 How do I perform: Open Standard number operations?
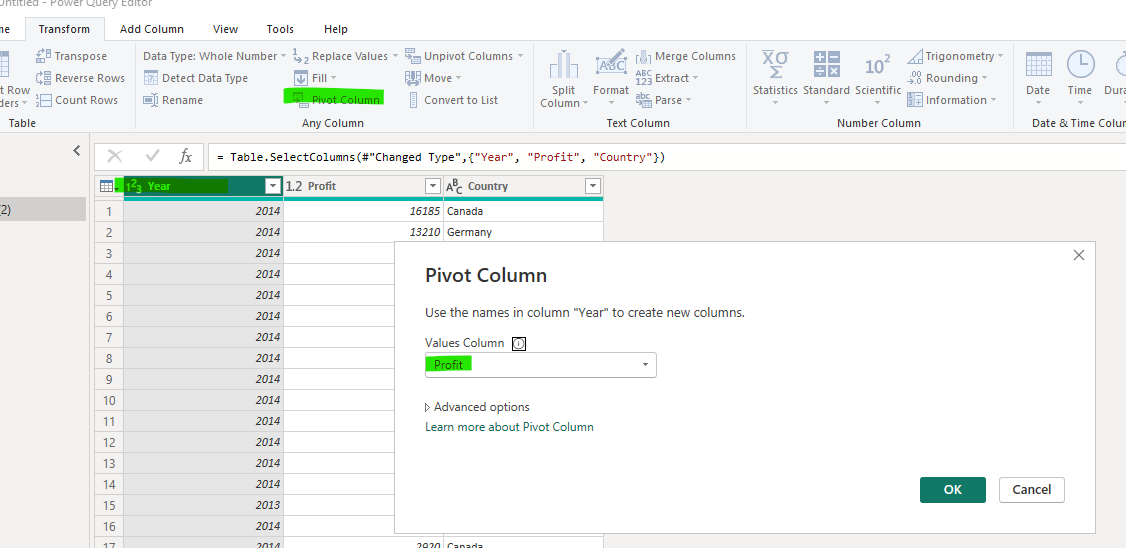coord(826,79)
